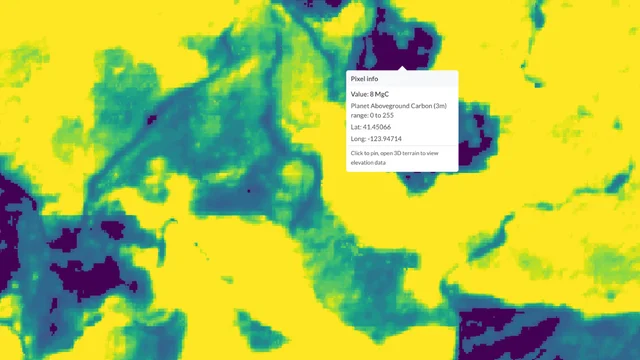Viewport: 640px width, 360px height.
Task: Click the 'Pixel info' popup header
Action: [x=402, y=79]
